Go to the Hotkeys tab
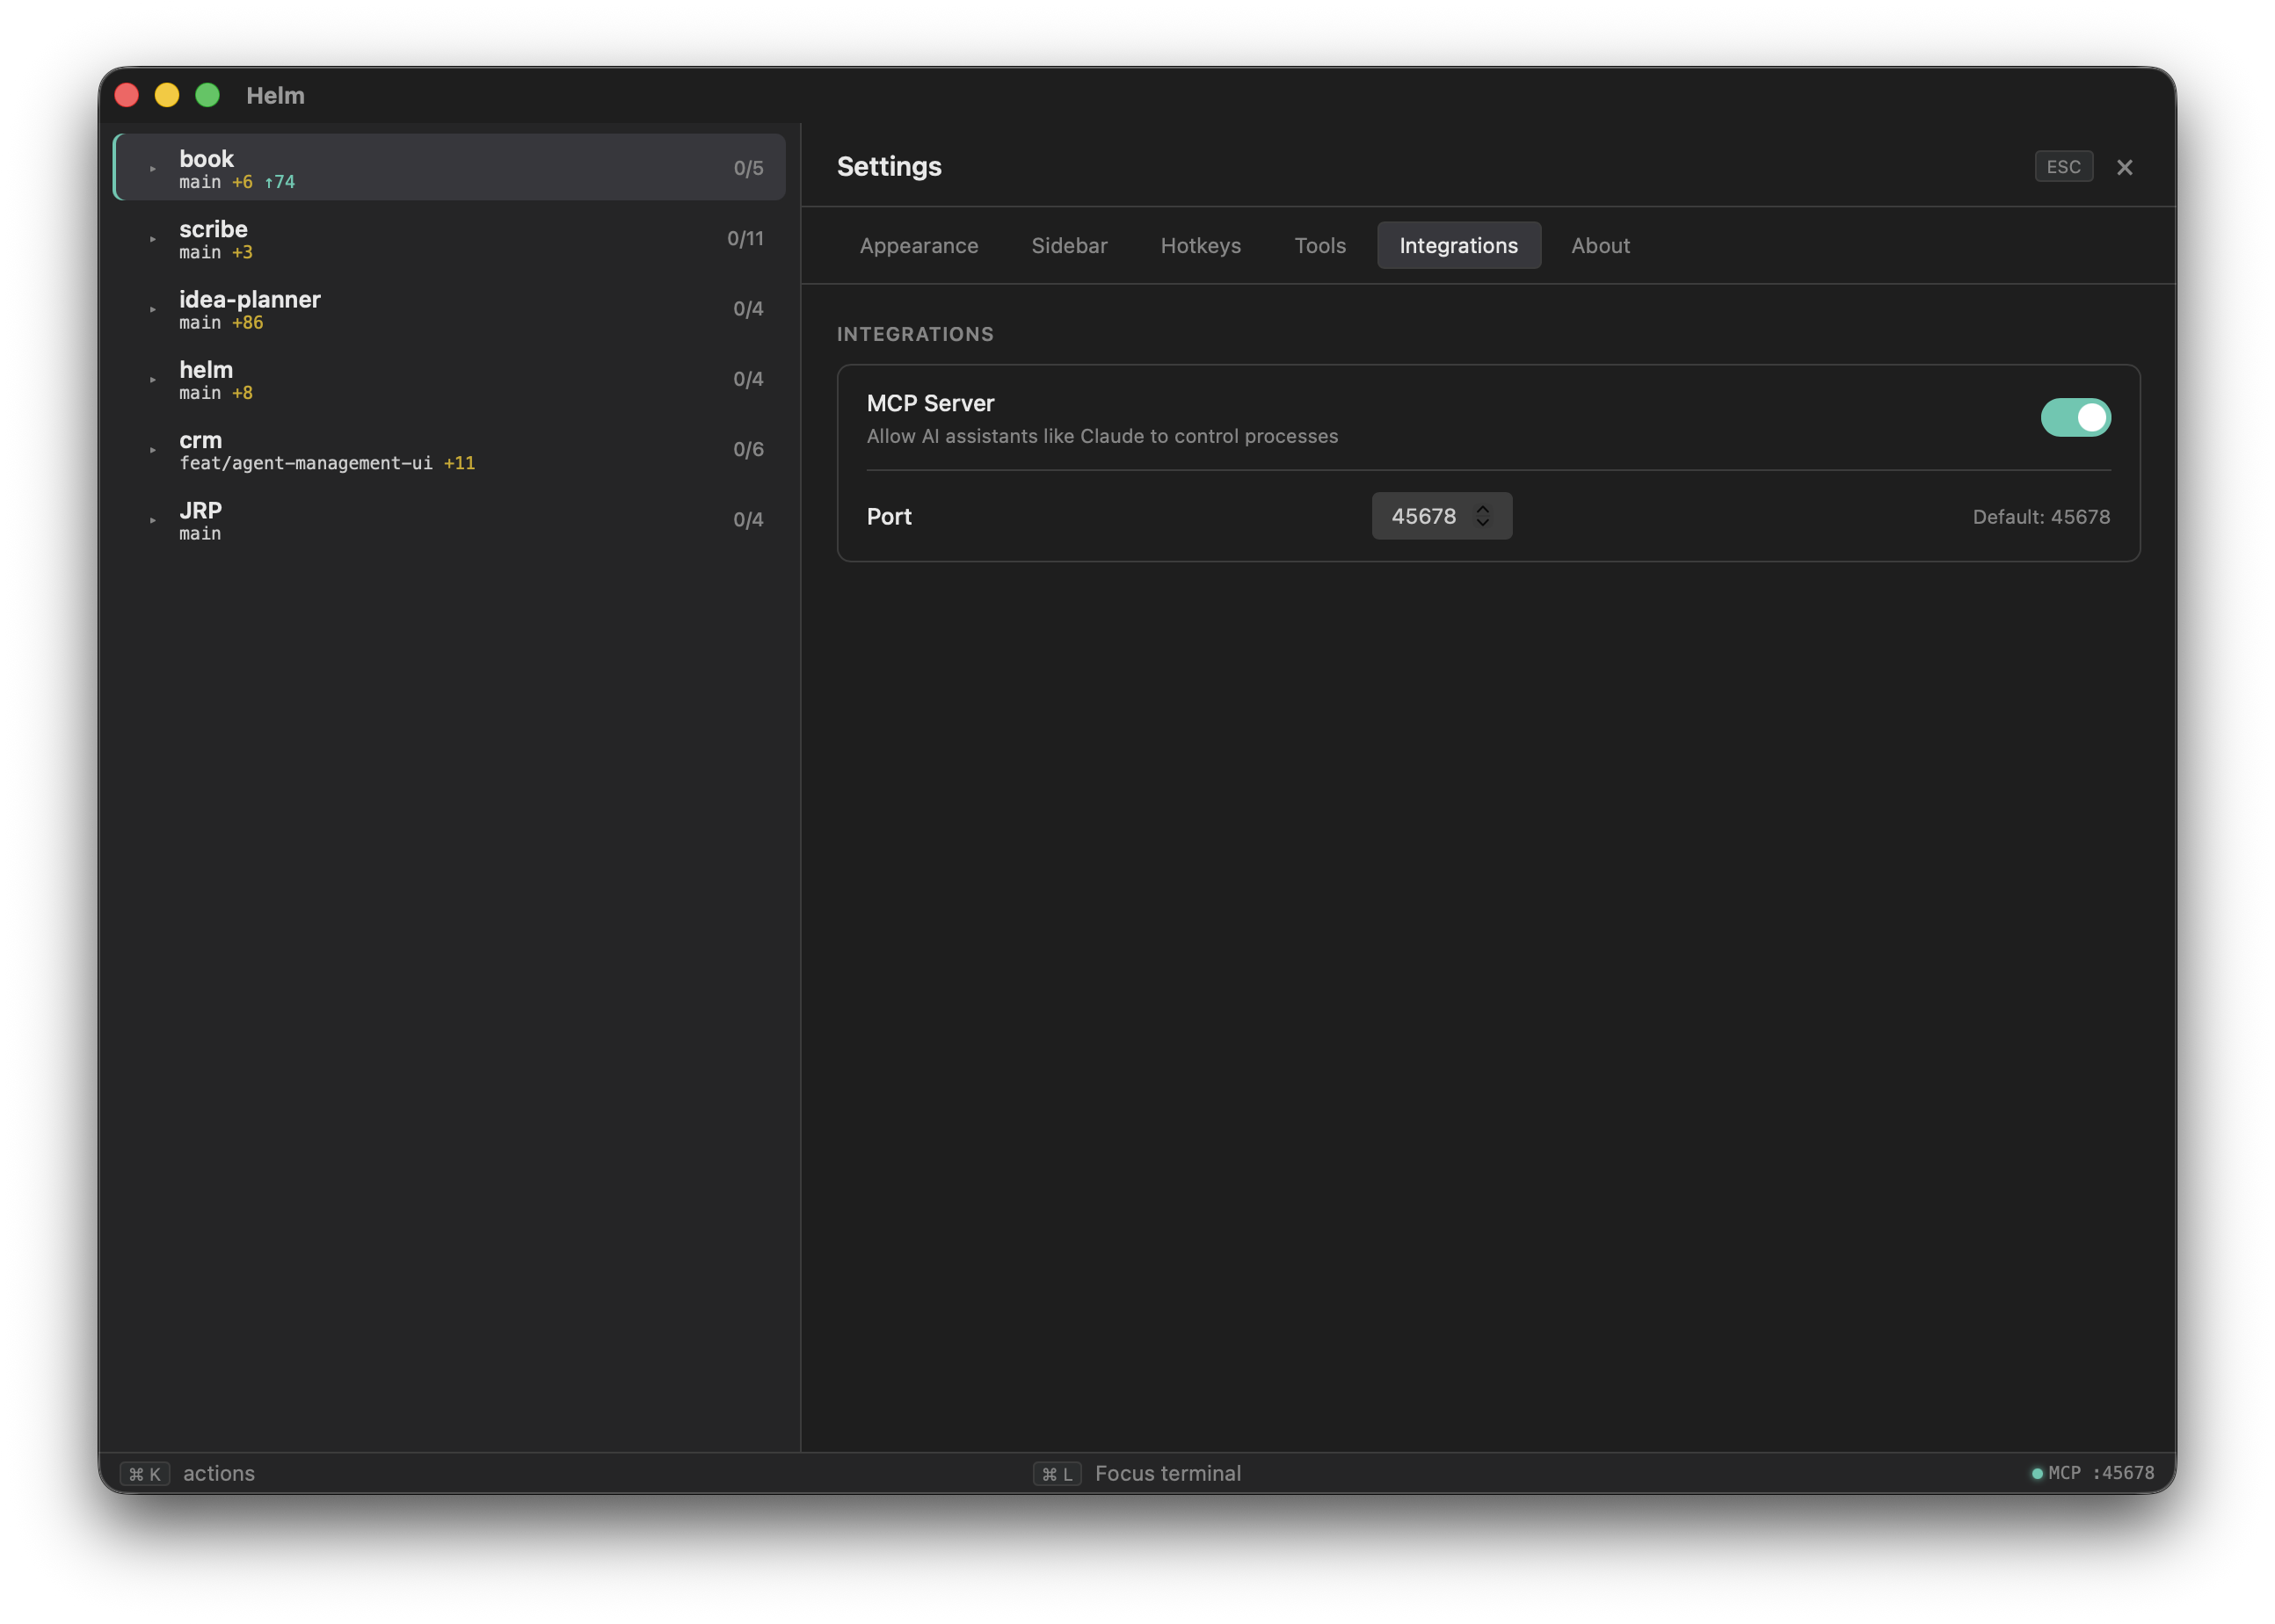 [1200, 245]
